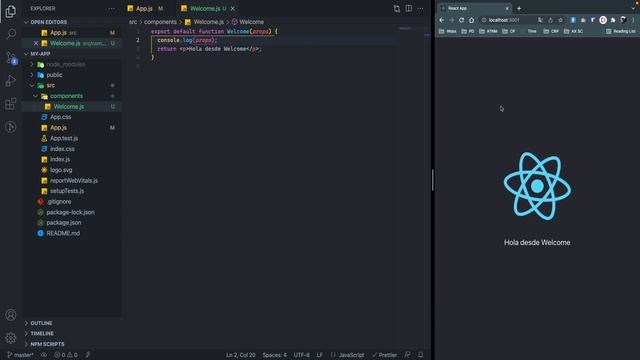Expand the NPM SCRIPTS section

click(71, 344)
